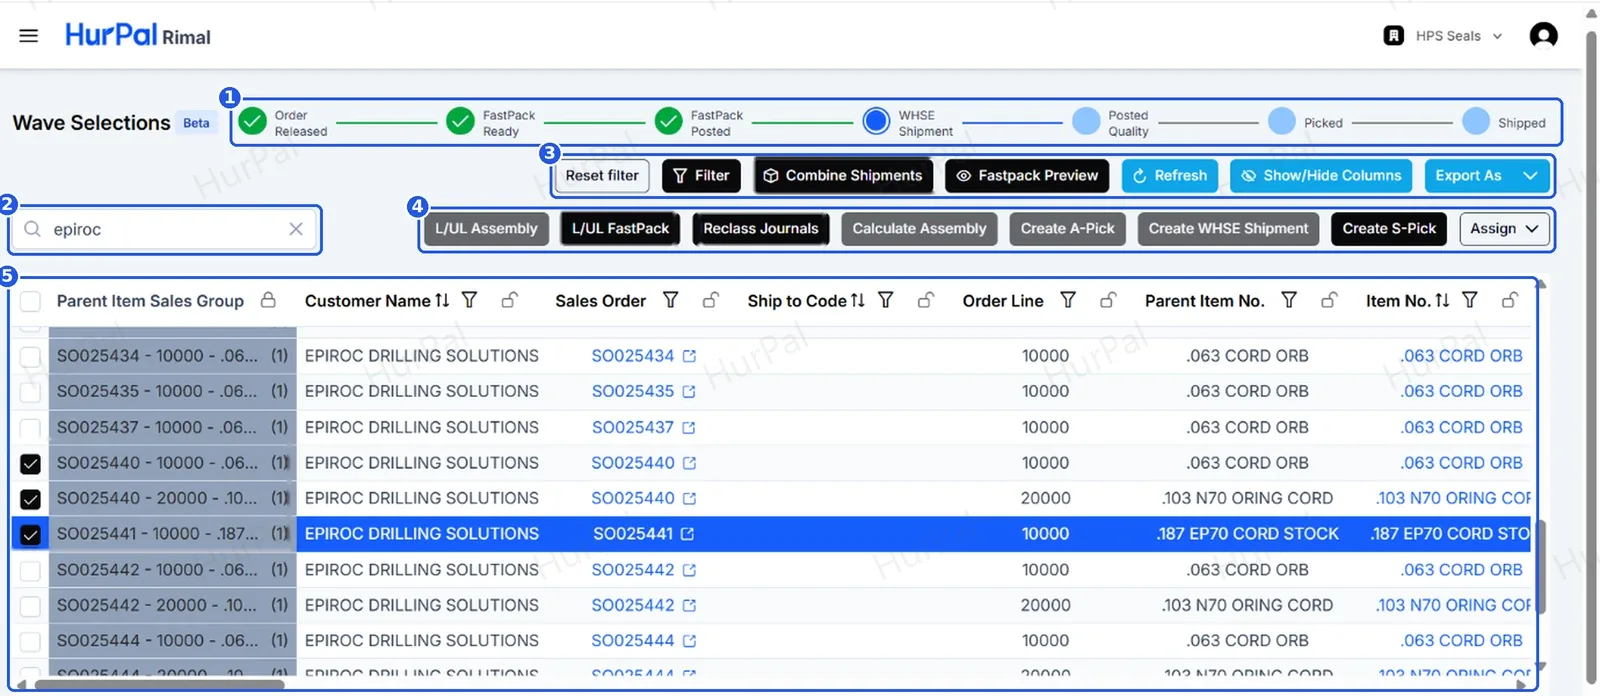Viewport: 1600px width, 696px height.
Task: Toggle Order Line column lock
Action: pos(1108,300)
